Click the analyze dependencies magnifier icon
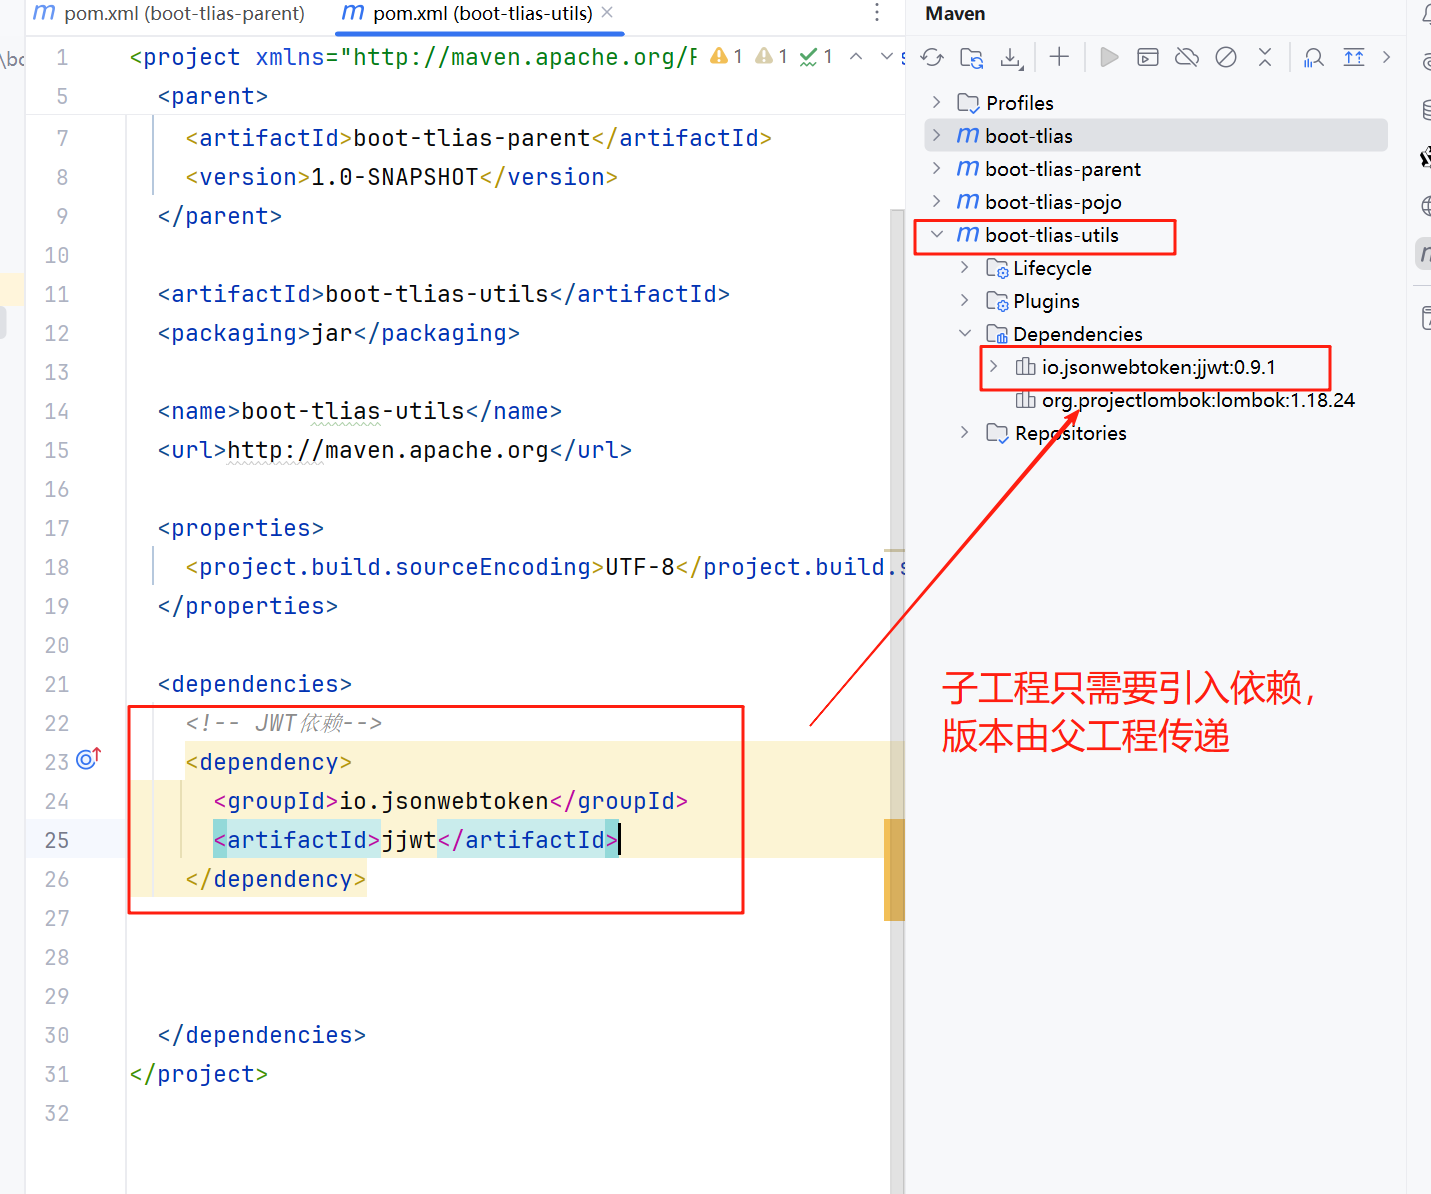Viewport: 1431px width, 1194px height. (1314, 57)
